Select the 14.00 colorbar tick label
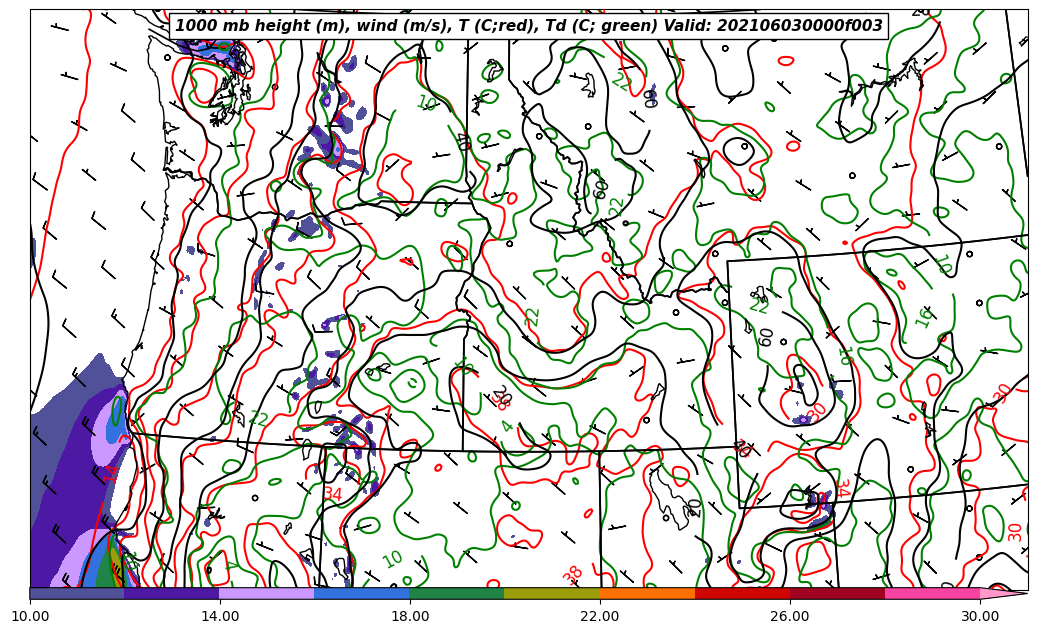The width and height of the screenshot is (1037, 633). pos(220,616)
